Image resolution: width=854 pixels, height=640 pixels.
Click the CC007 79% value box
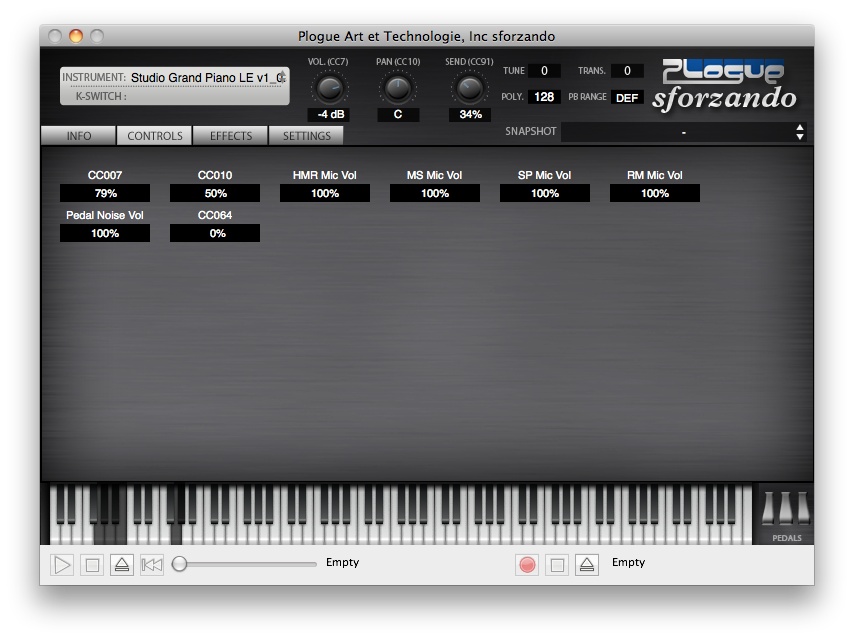click(105, 193)
